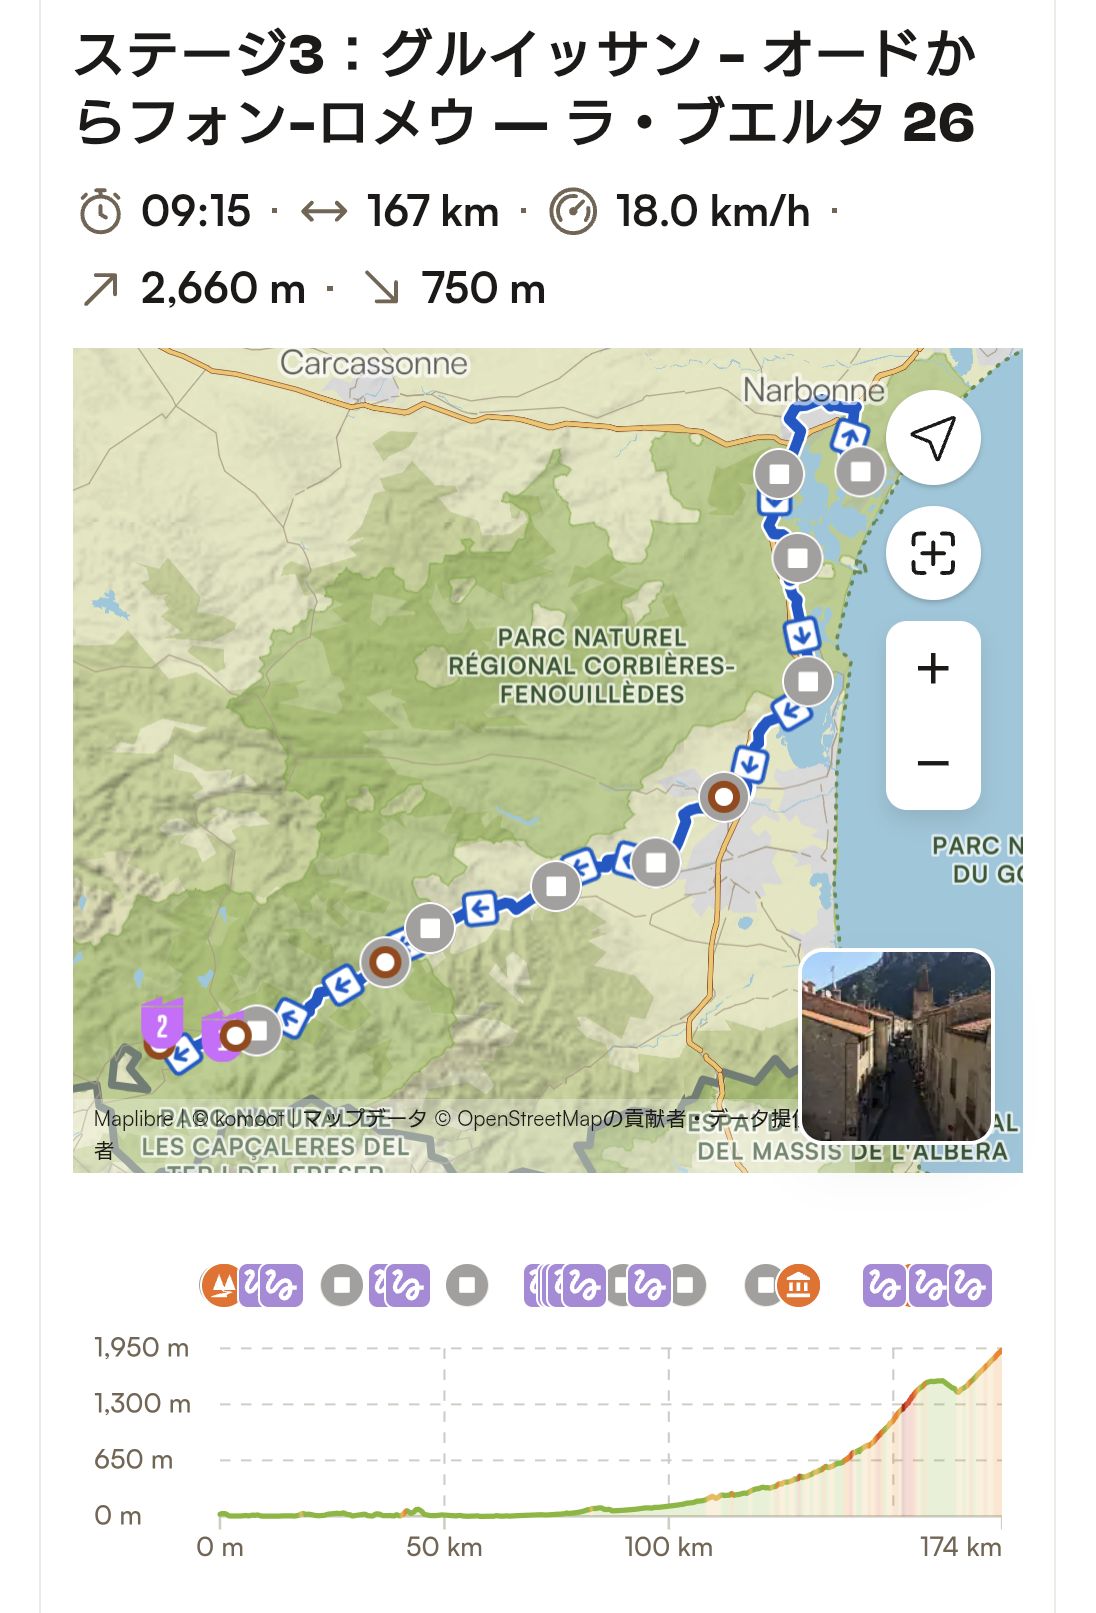Click the rightmost purple climb icon above chart
Screen dimensions: 1096x1613
pos(970,1285)
